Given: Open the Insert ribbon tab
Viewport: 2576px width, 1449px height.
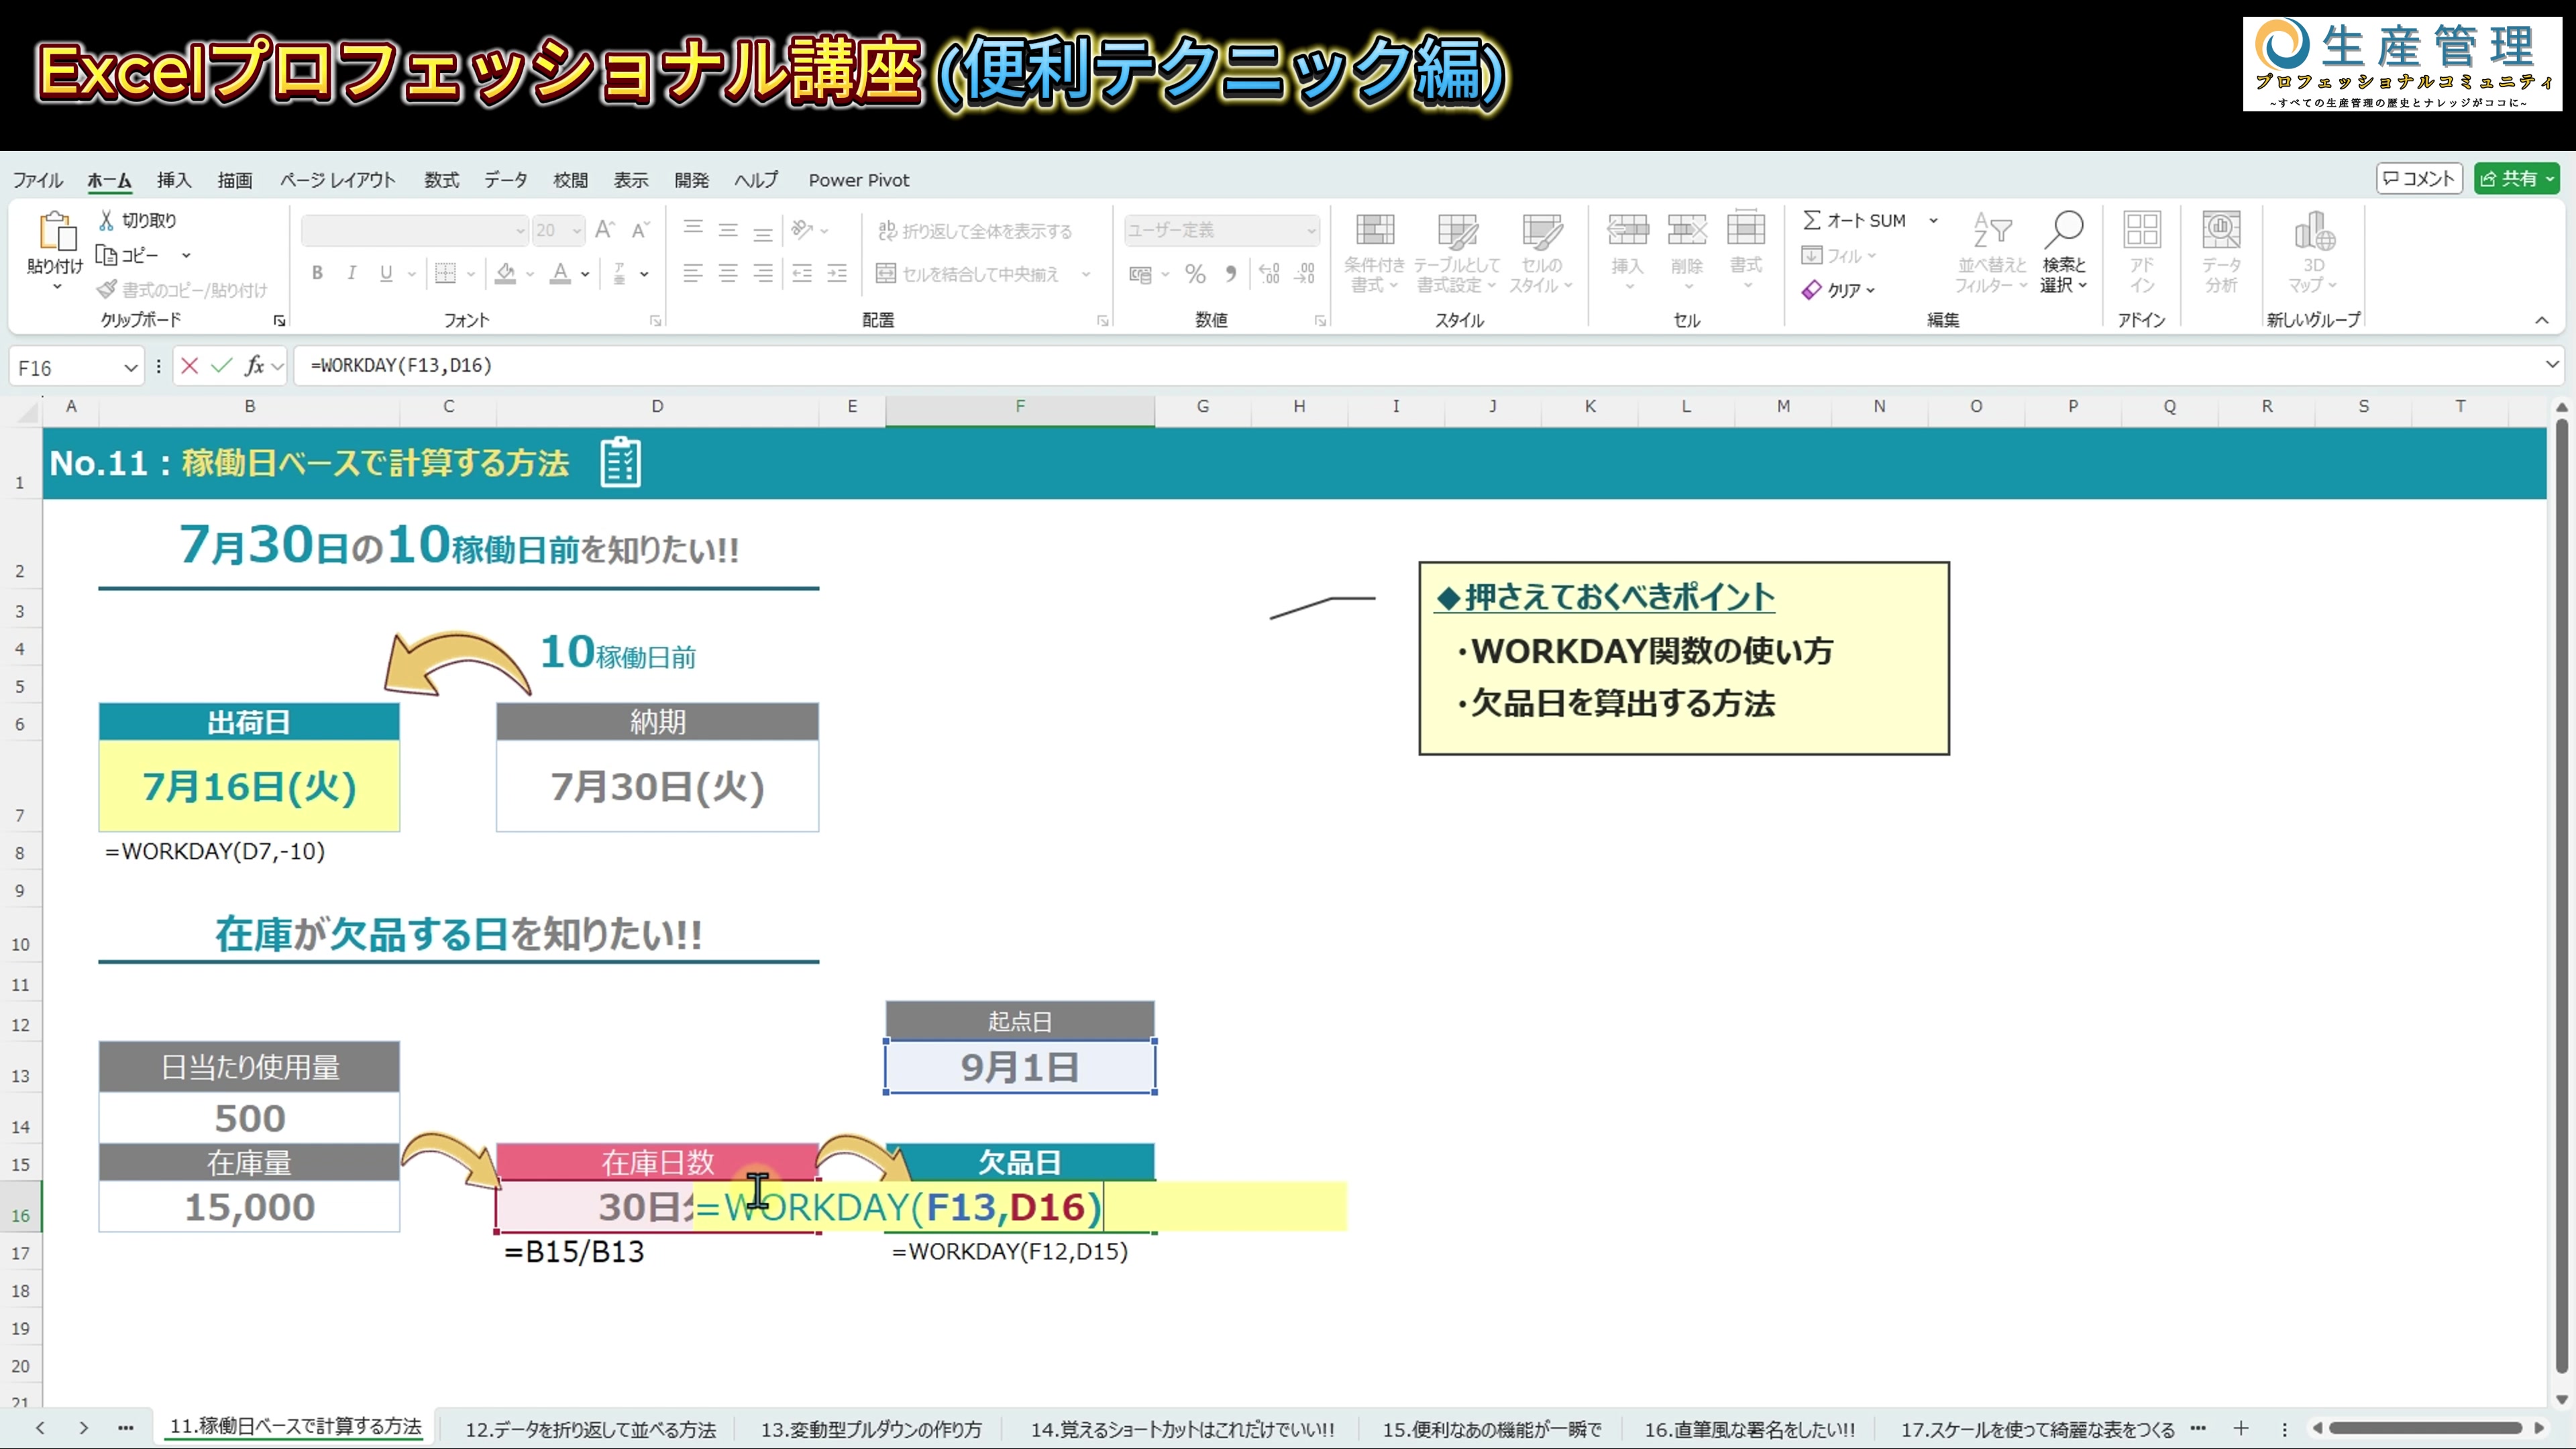Looking at the screenshot, I should tap(174, 180).
